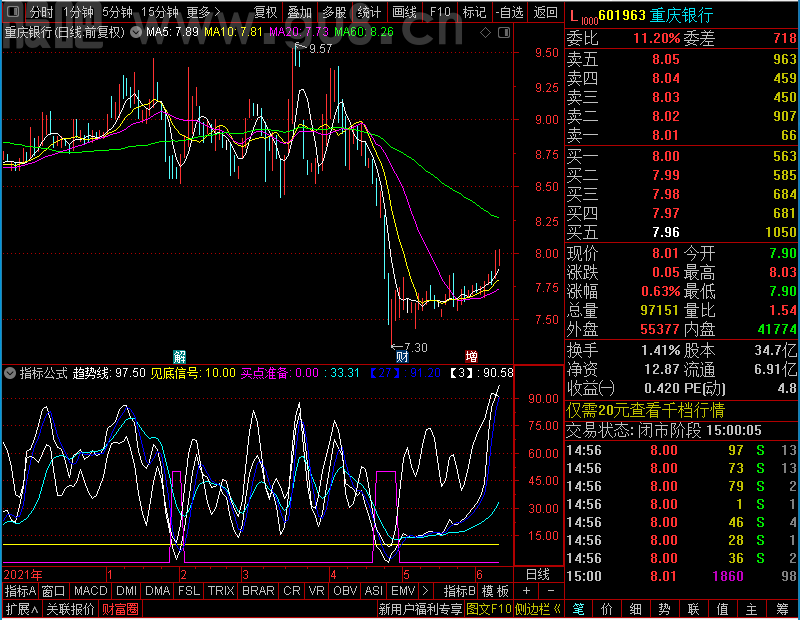800x620 pixels.
Task: Show more indicators with > arrow
Action: (425, 591)
